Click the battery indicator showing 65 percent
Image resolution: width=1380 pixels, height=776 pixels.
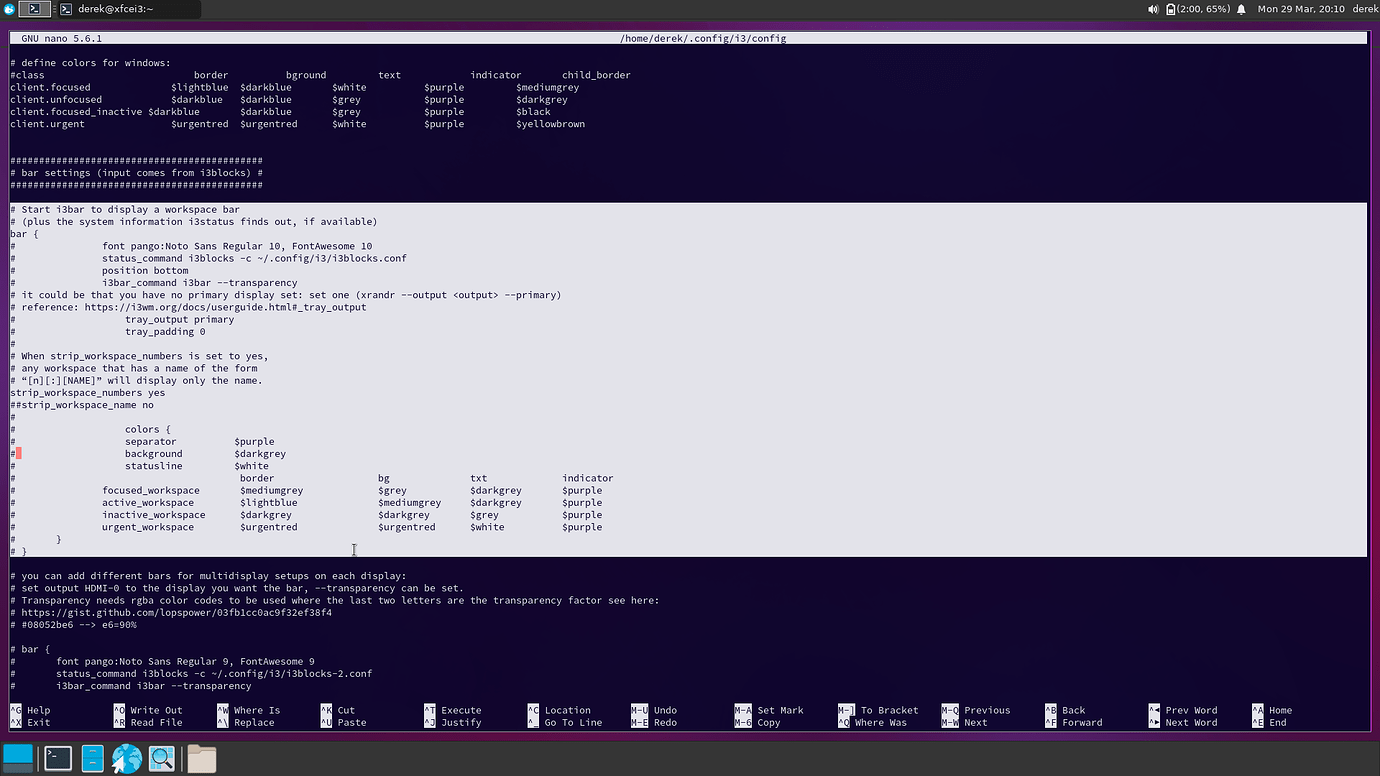click(1197, 9)
